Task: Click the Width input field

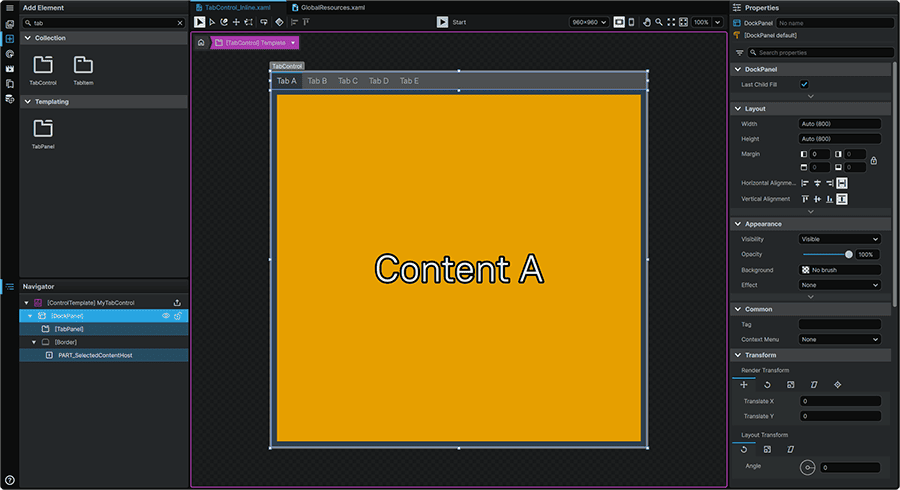Action: pyautogui.click(x=840, y=123)
